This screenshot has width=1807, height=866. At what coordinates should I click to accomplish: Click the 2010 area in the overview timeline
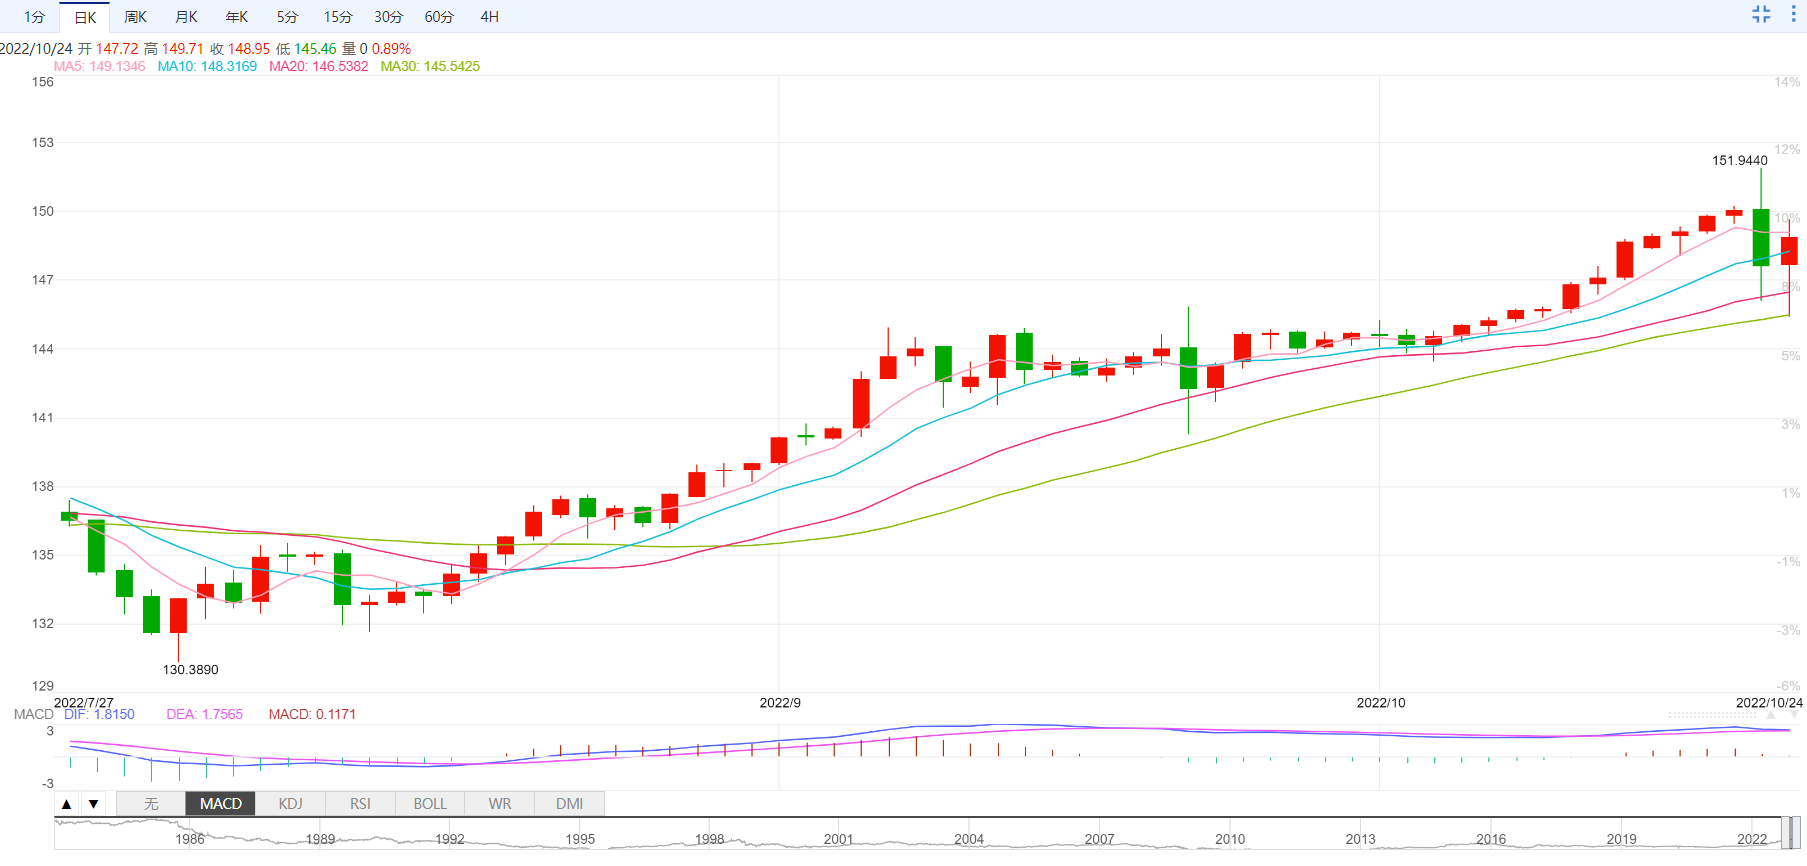tap(1230, 838)
